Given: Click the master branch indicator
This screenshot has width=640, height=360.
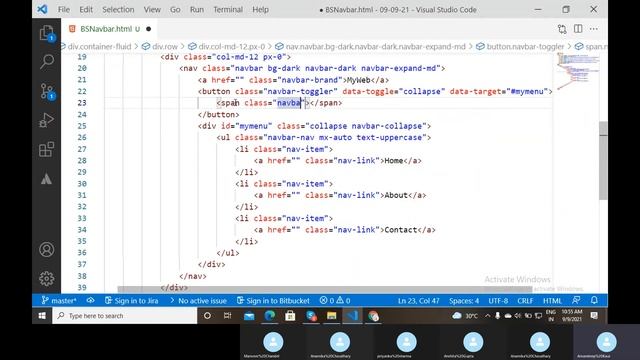Looking at the screenshot, I should click(x=59, y=301).
